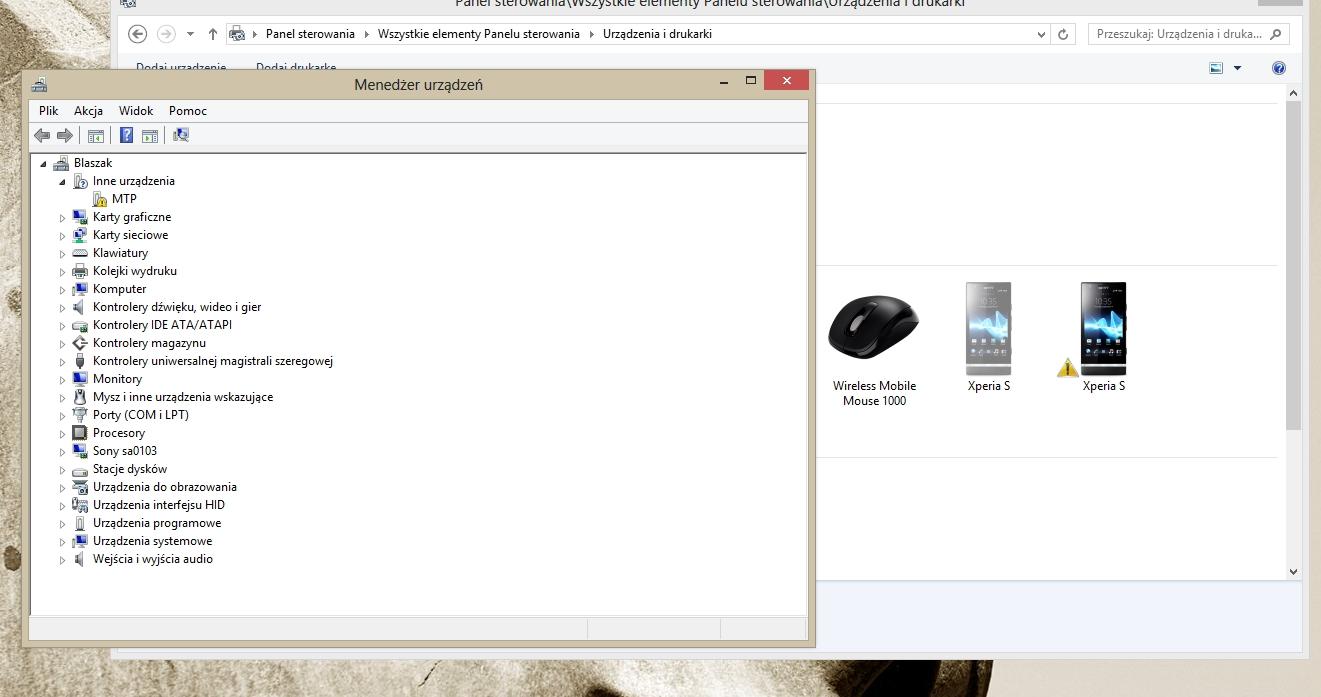Expand the Klawiatury node
Image resolution: width=1321 pixels, height=697 pixels.
[62, 254]
